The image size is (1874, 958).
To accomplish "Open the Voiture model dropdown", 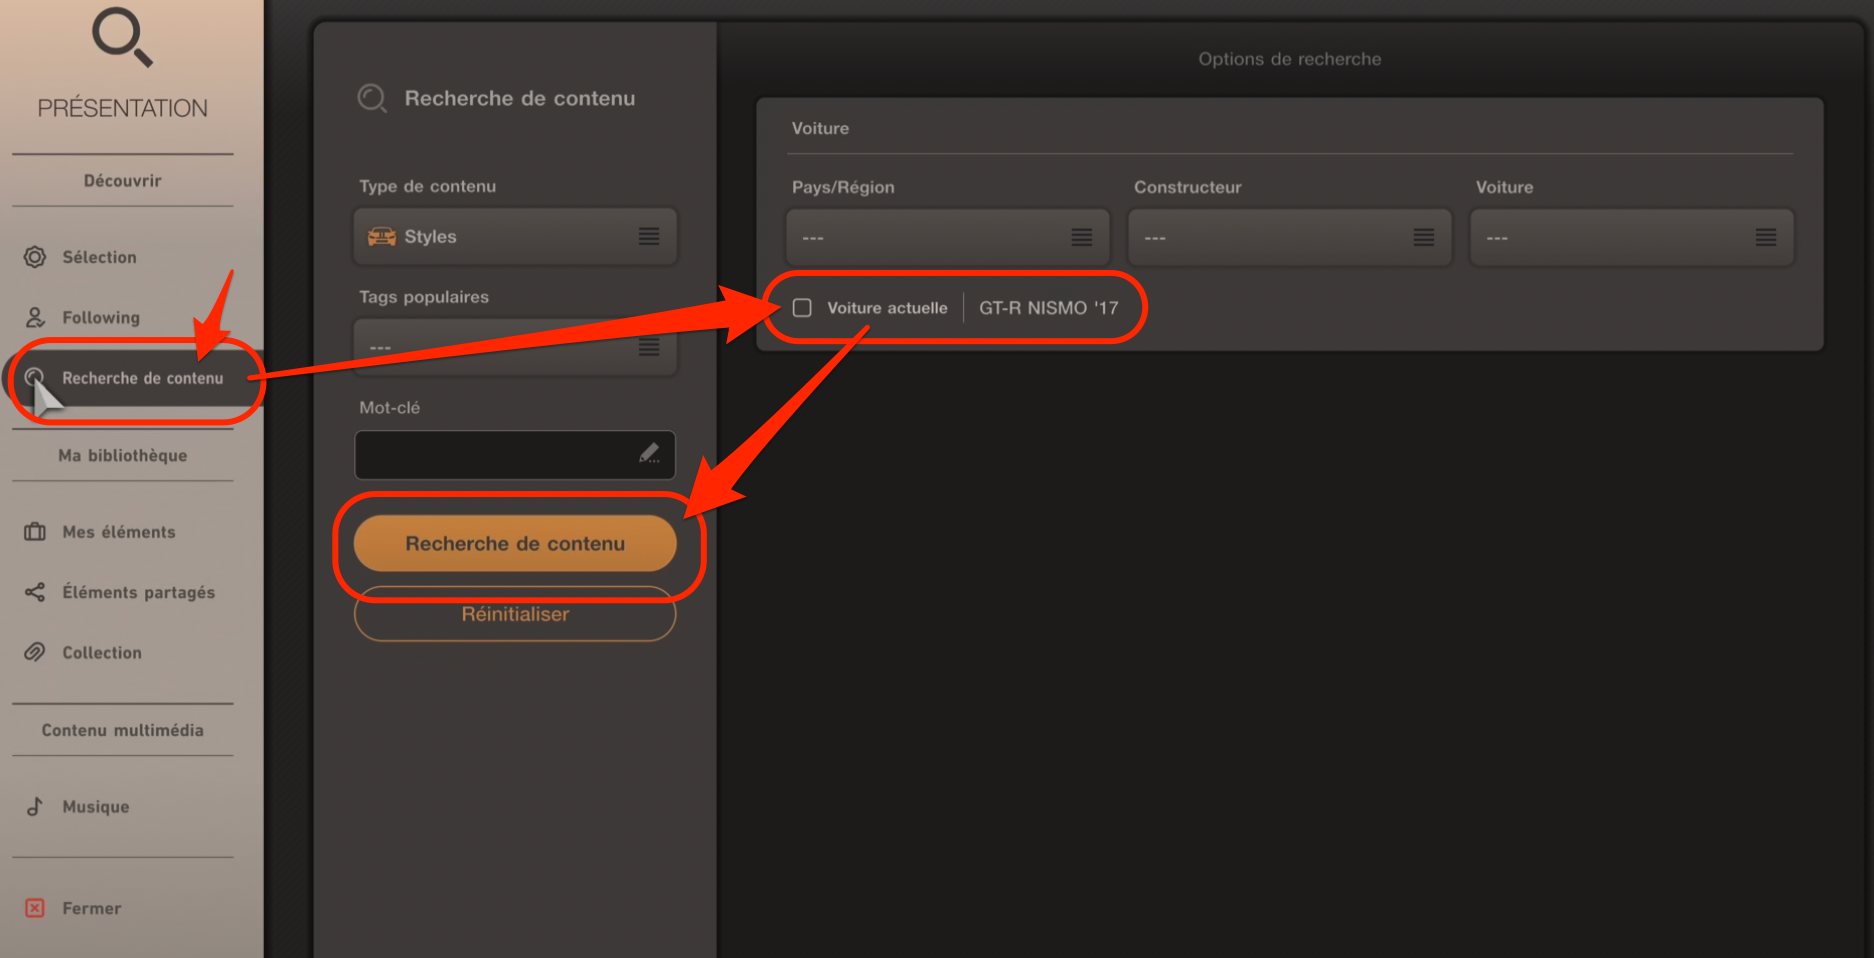I will pyautogui.click(x=1631, y=238).
